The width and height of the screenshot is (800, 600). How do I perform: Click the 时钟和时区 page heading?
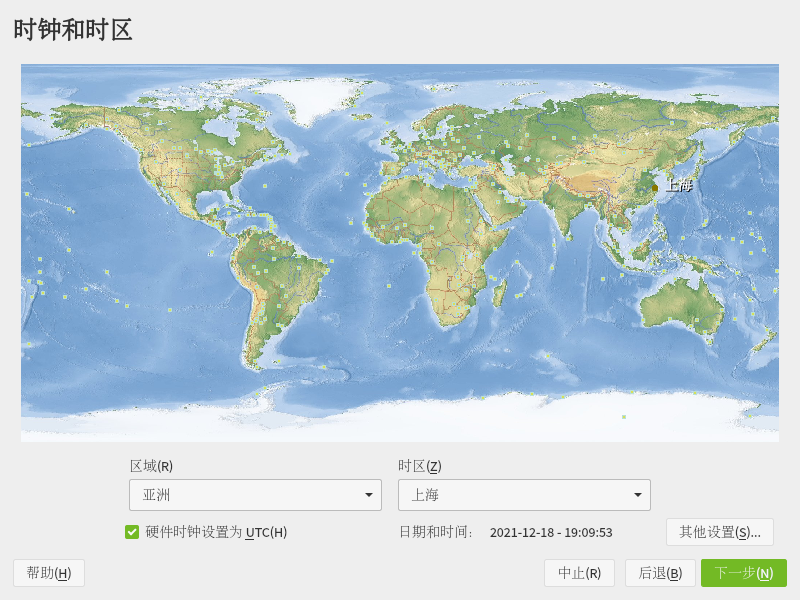click(x=73, y=30)
